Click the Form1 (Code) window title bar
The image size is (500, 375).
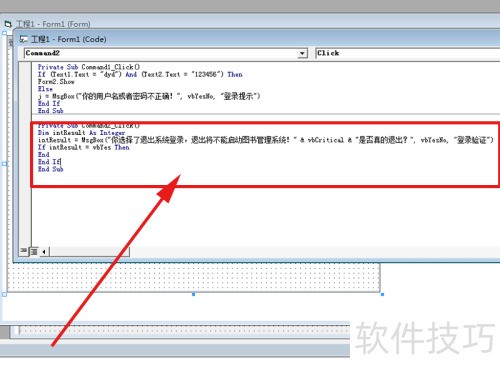pos(258,39)
